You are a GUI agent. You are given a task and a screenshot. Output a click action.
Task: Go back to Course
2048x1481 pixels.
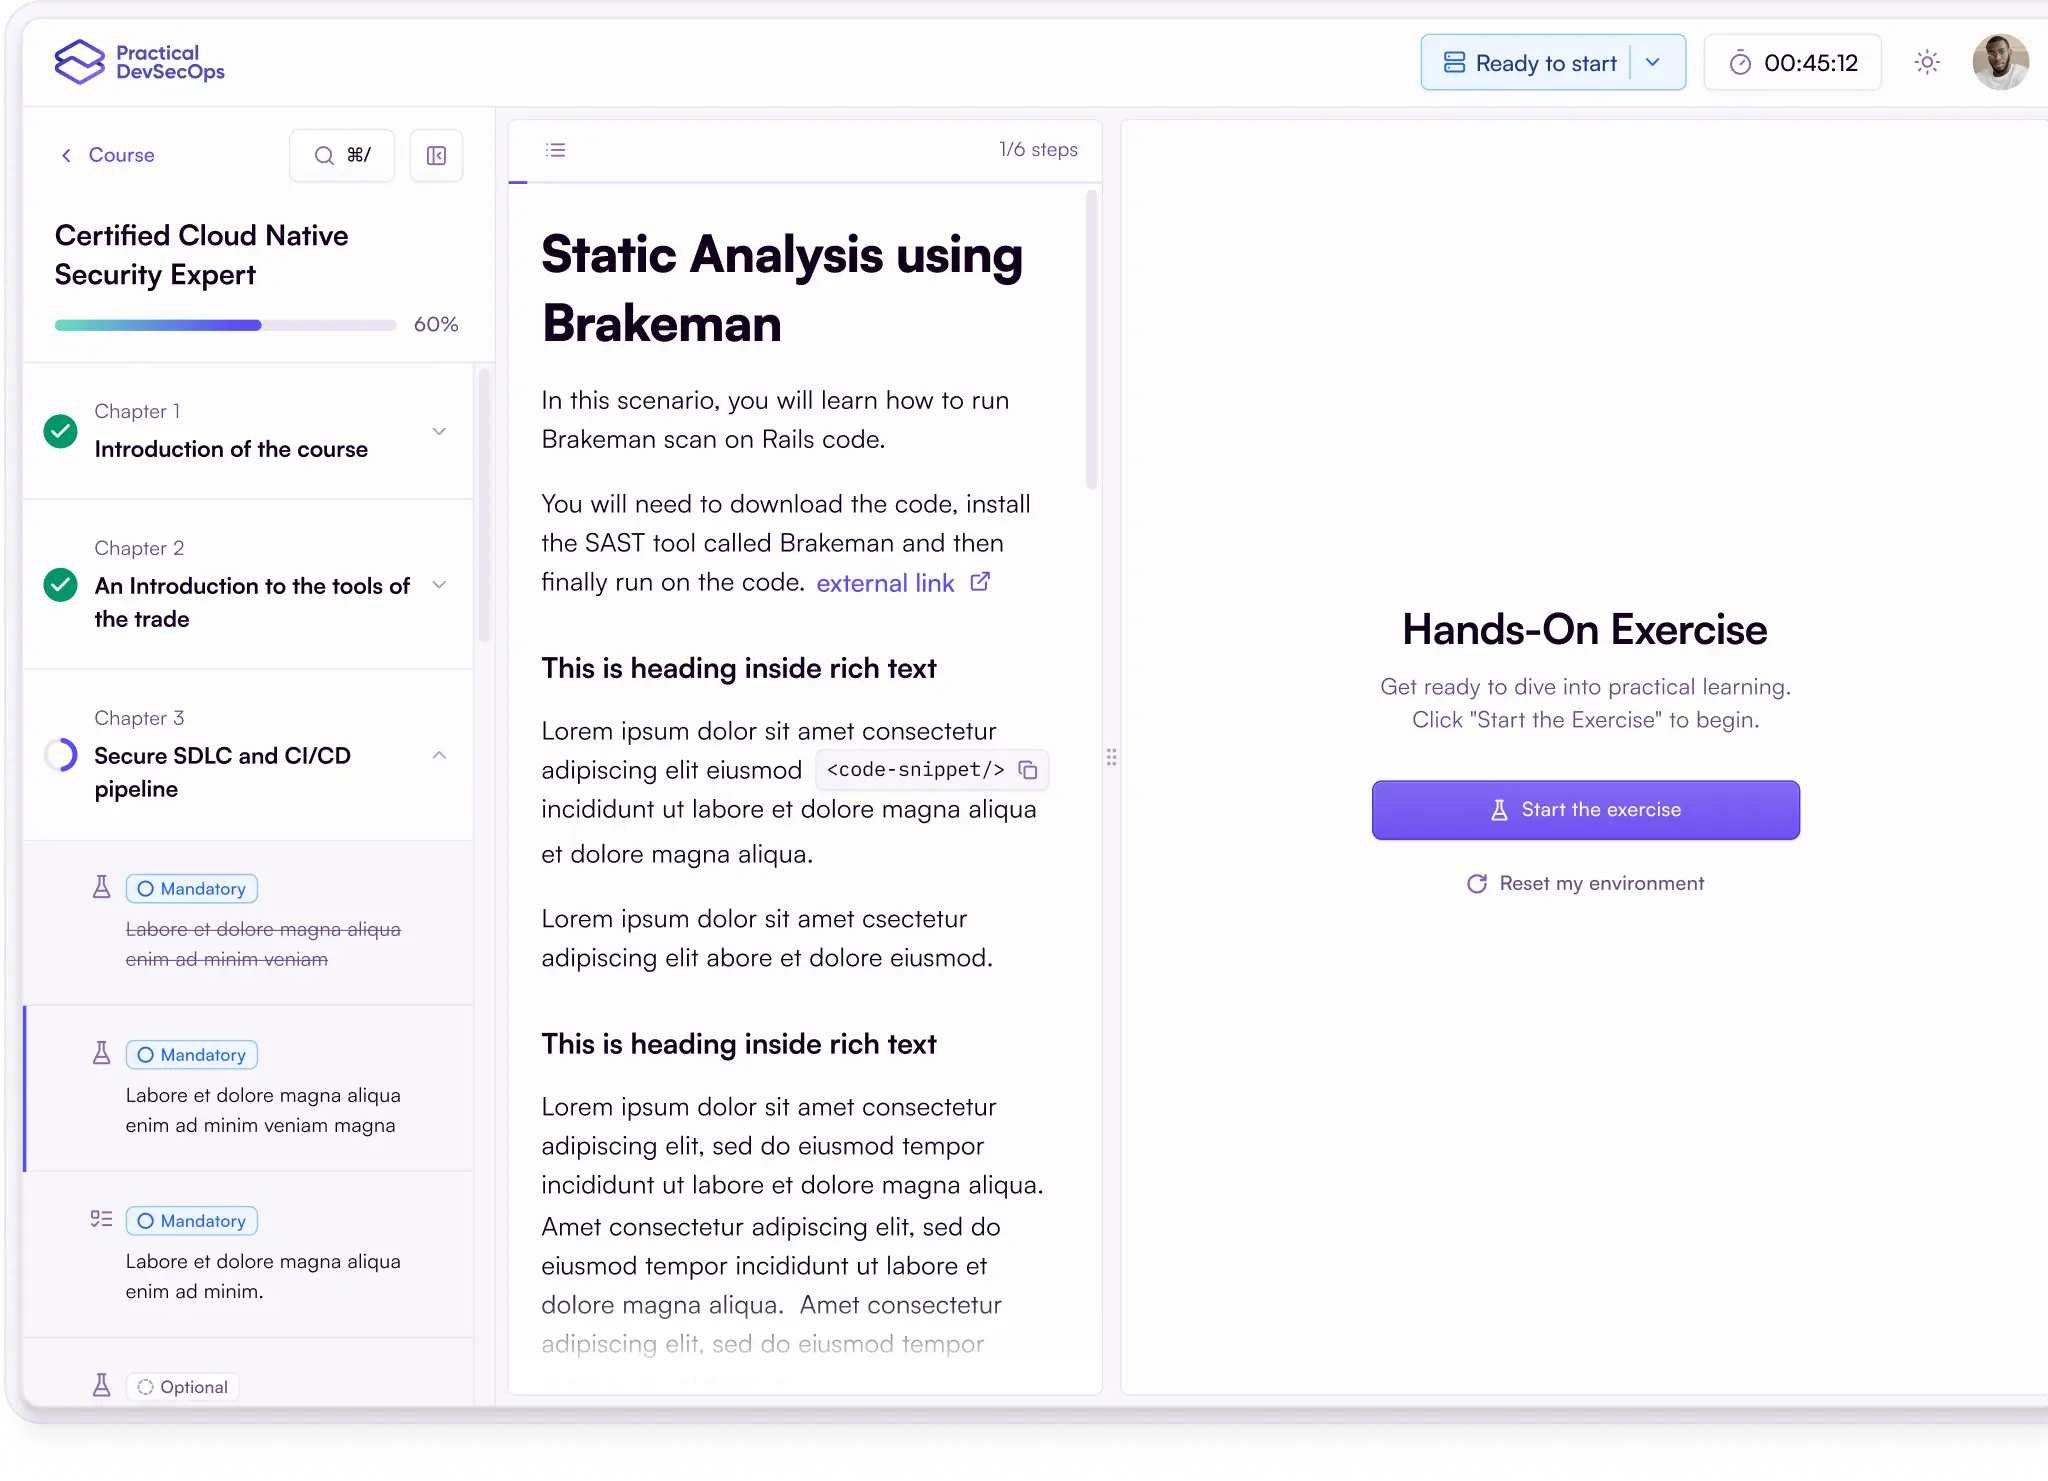click(x=107, y=155)
